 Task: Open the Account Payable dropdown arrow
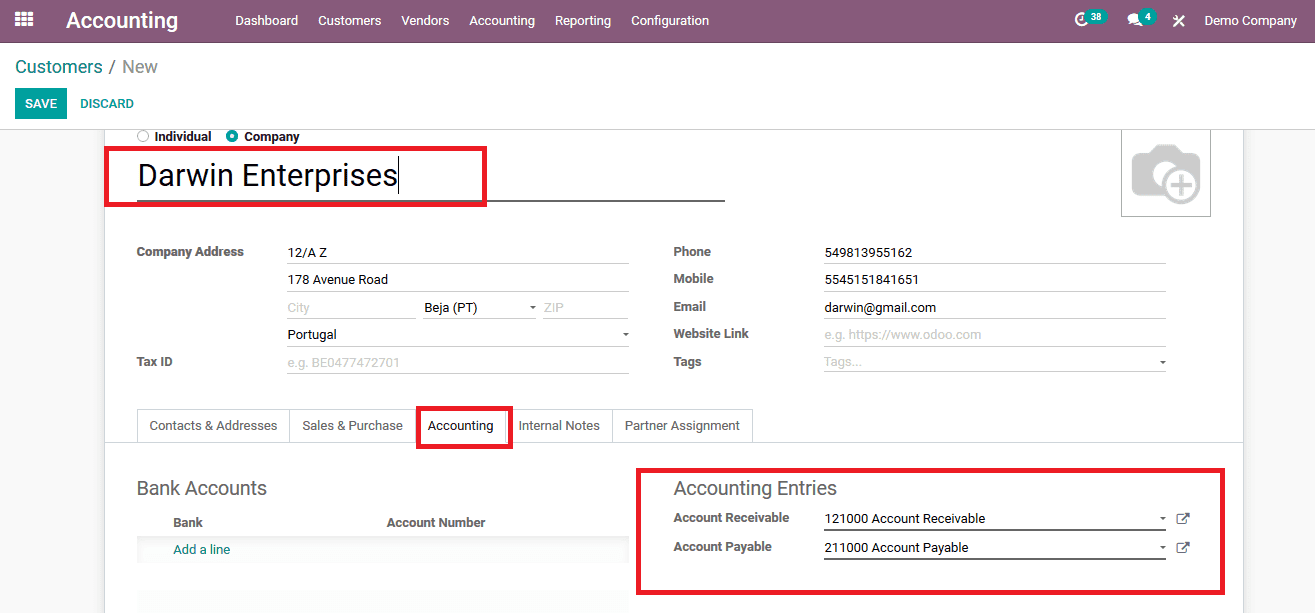click(1162, 548)
